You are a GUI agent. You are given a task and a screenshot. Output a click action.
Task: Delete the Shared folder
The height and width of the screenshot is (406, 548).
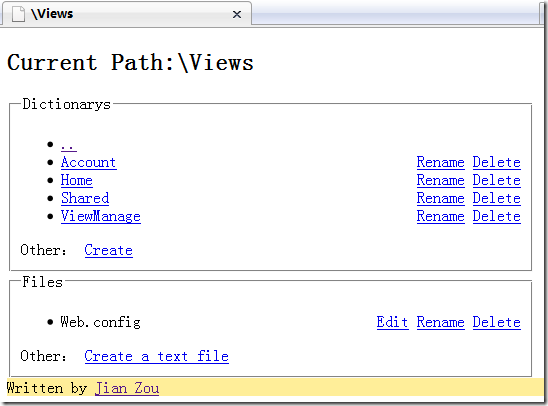coord(497,198)
